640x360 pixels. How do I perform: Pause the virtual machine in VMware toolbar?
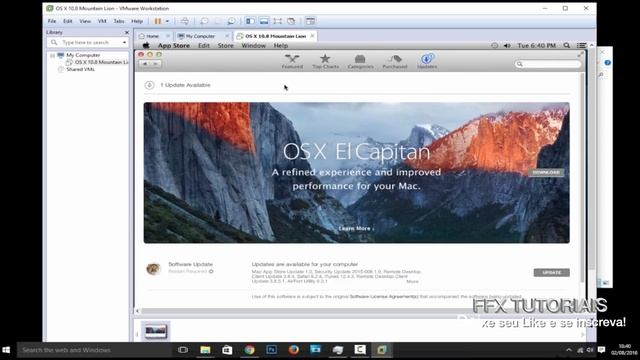coord(158,21)
